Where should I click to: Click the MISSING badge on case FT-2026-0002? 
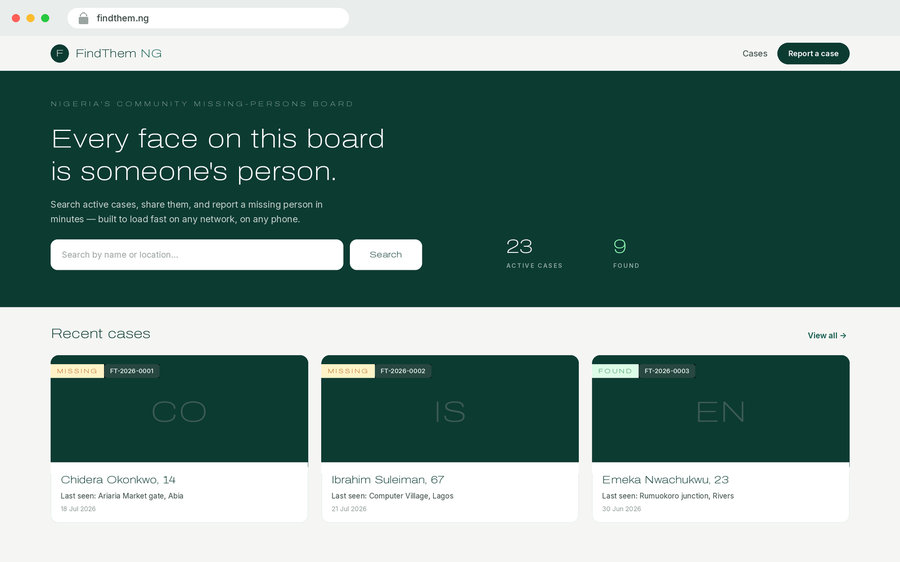pyautogui.click(x=348, y=371)
